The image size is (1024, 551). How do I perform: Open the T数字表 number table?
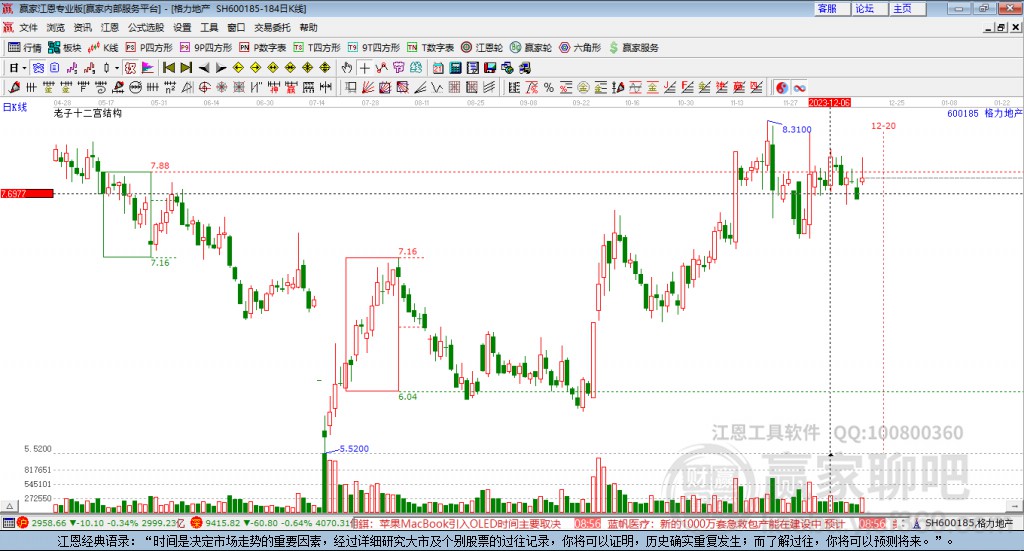(x=430, y=48)
